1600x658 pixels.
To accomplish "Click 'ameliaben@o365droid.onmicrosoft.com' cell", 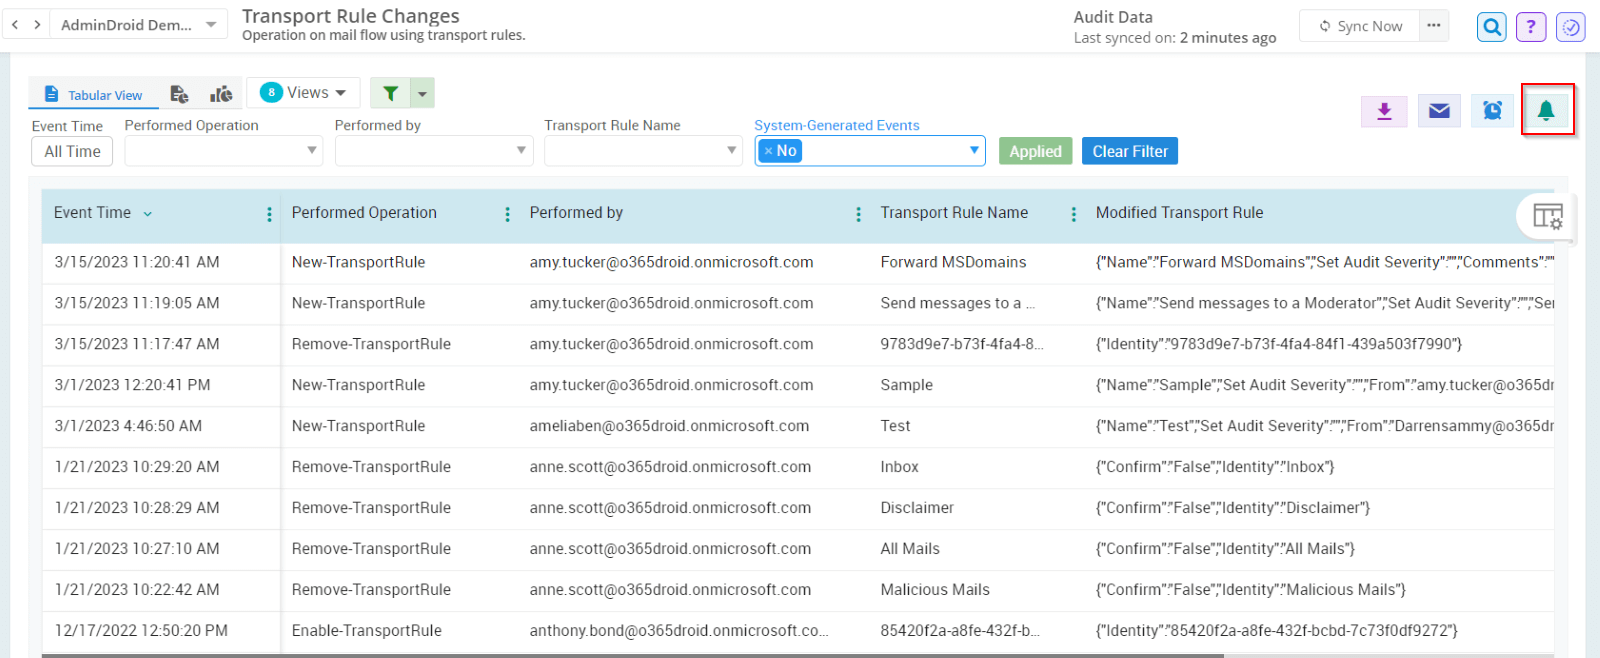I will (669, 426).
